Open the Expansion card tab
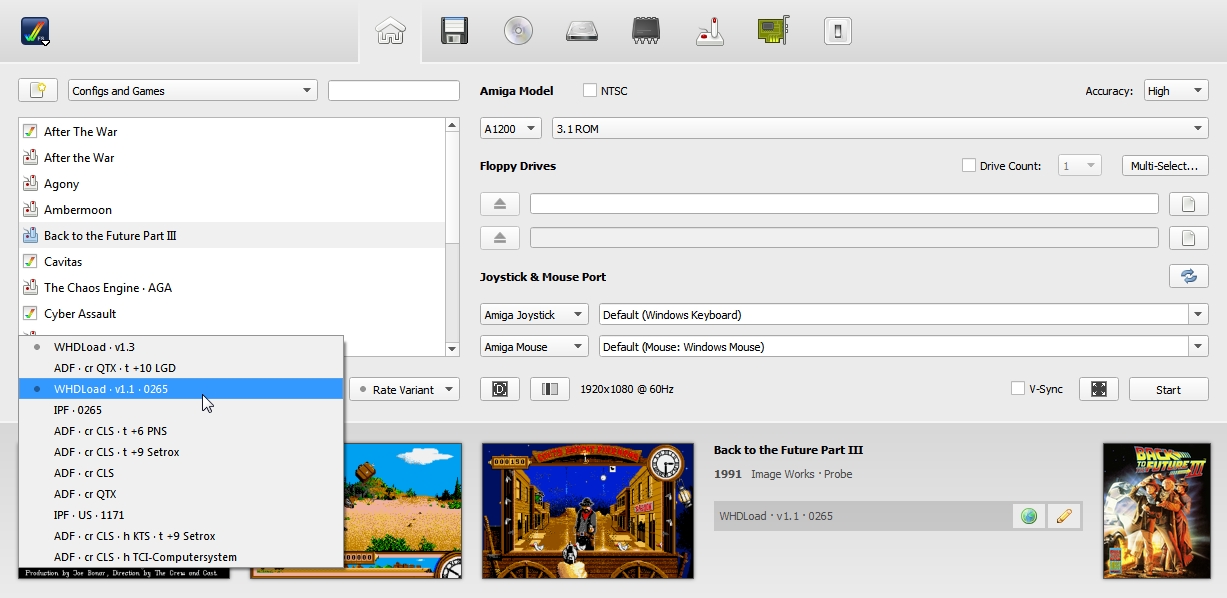1227x598 pixels. [x=774, y=31]
